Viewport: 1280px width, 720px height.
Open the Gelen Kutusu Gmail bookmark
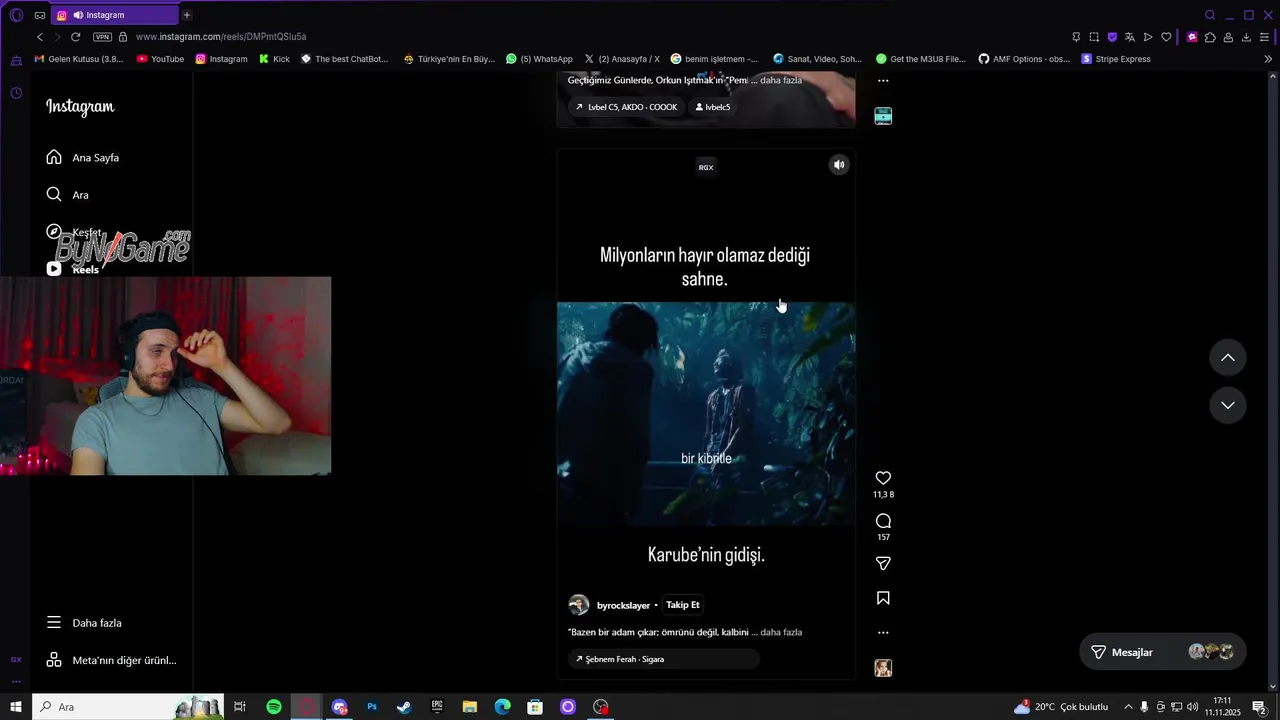[78, 59]
